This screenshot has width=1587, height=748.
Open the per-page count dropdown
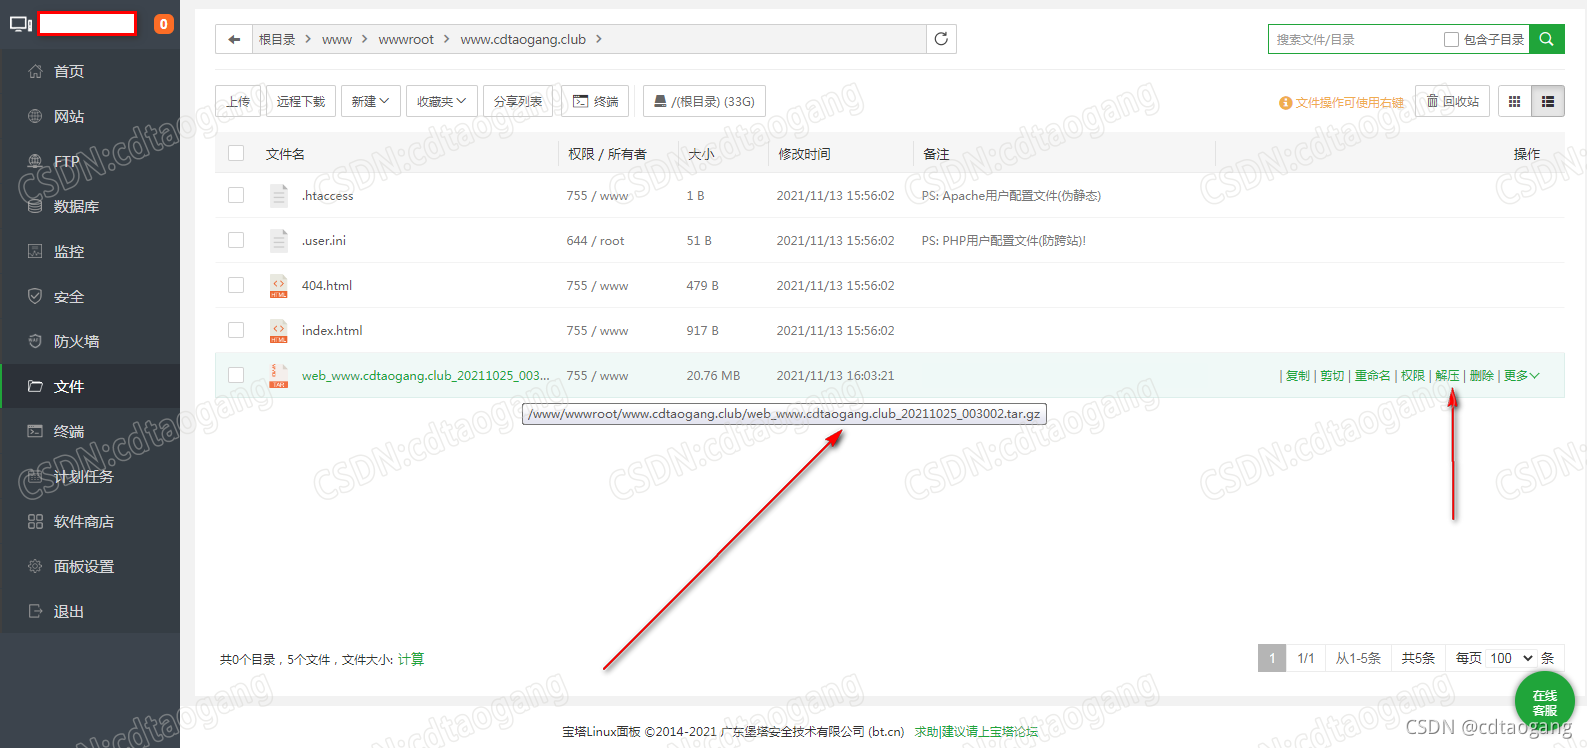point(1511,658)
